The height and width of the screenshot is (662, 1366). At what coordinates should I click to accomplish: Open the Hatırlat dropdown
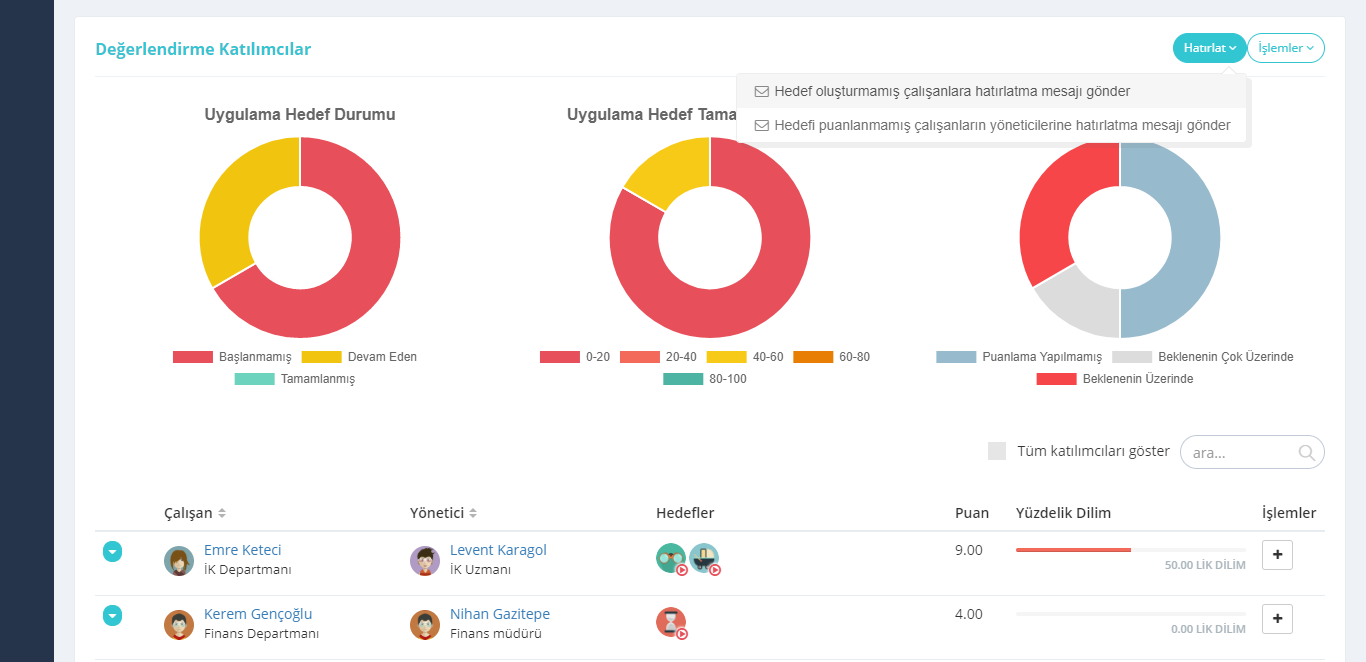point(1209,48)
